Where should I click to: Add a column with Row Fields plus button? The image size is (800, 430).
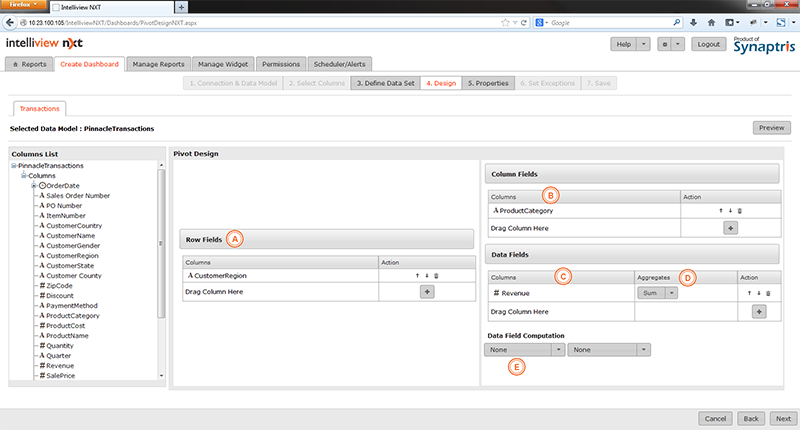click(427, 291)
